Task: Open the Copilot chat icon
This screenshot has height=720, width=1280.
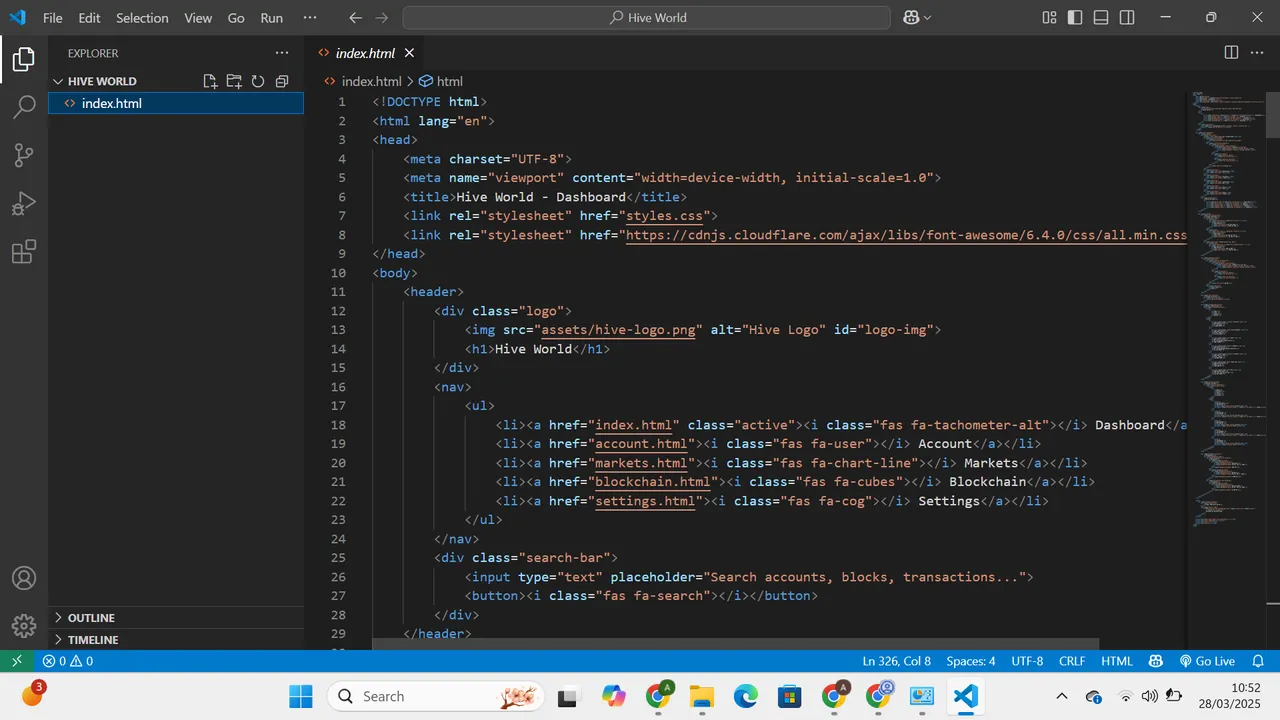Action: click(x=911, y=18)
